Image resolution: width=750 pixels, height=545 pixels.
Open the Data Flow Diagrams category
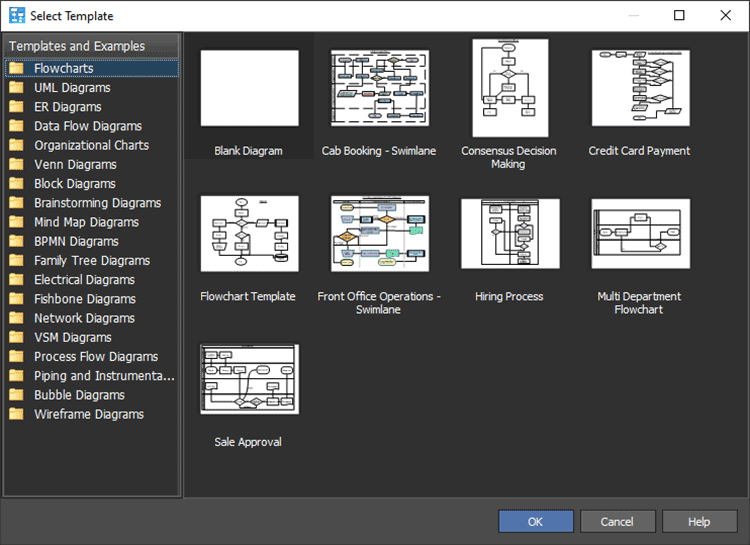coord(87,126)
